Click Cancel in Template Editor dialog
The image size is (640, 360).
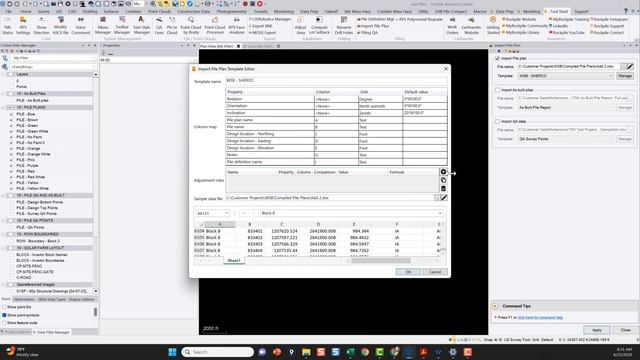click(x=435, y=272)
